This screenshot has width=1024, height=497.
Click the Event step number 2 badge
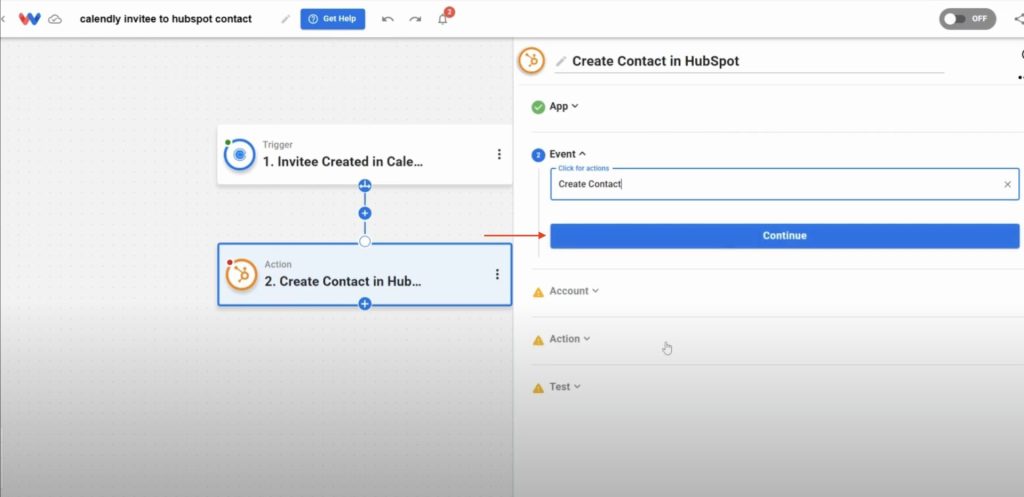tap(538, 155)
